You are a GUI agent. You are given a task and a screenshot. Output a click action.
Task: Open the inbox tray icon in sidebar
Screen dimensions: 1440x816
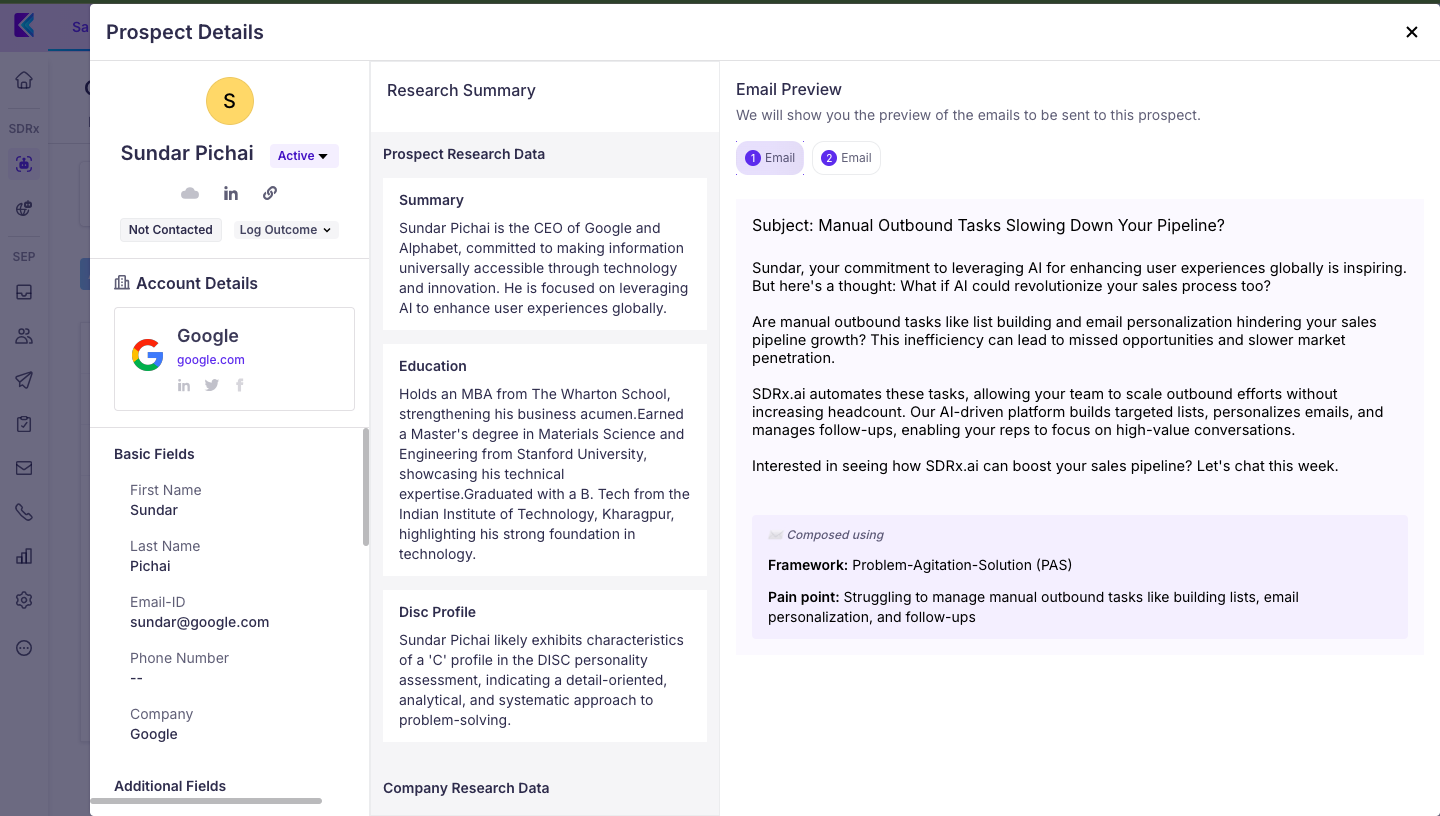tap(24, 292)
